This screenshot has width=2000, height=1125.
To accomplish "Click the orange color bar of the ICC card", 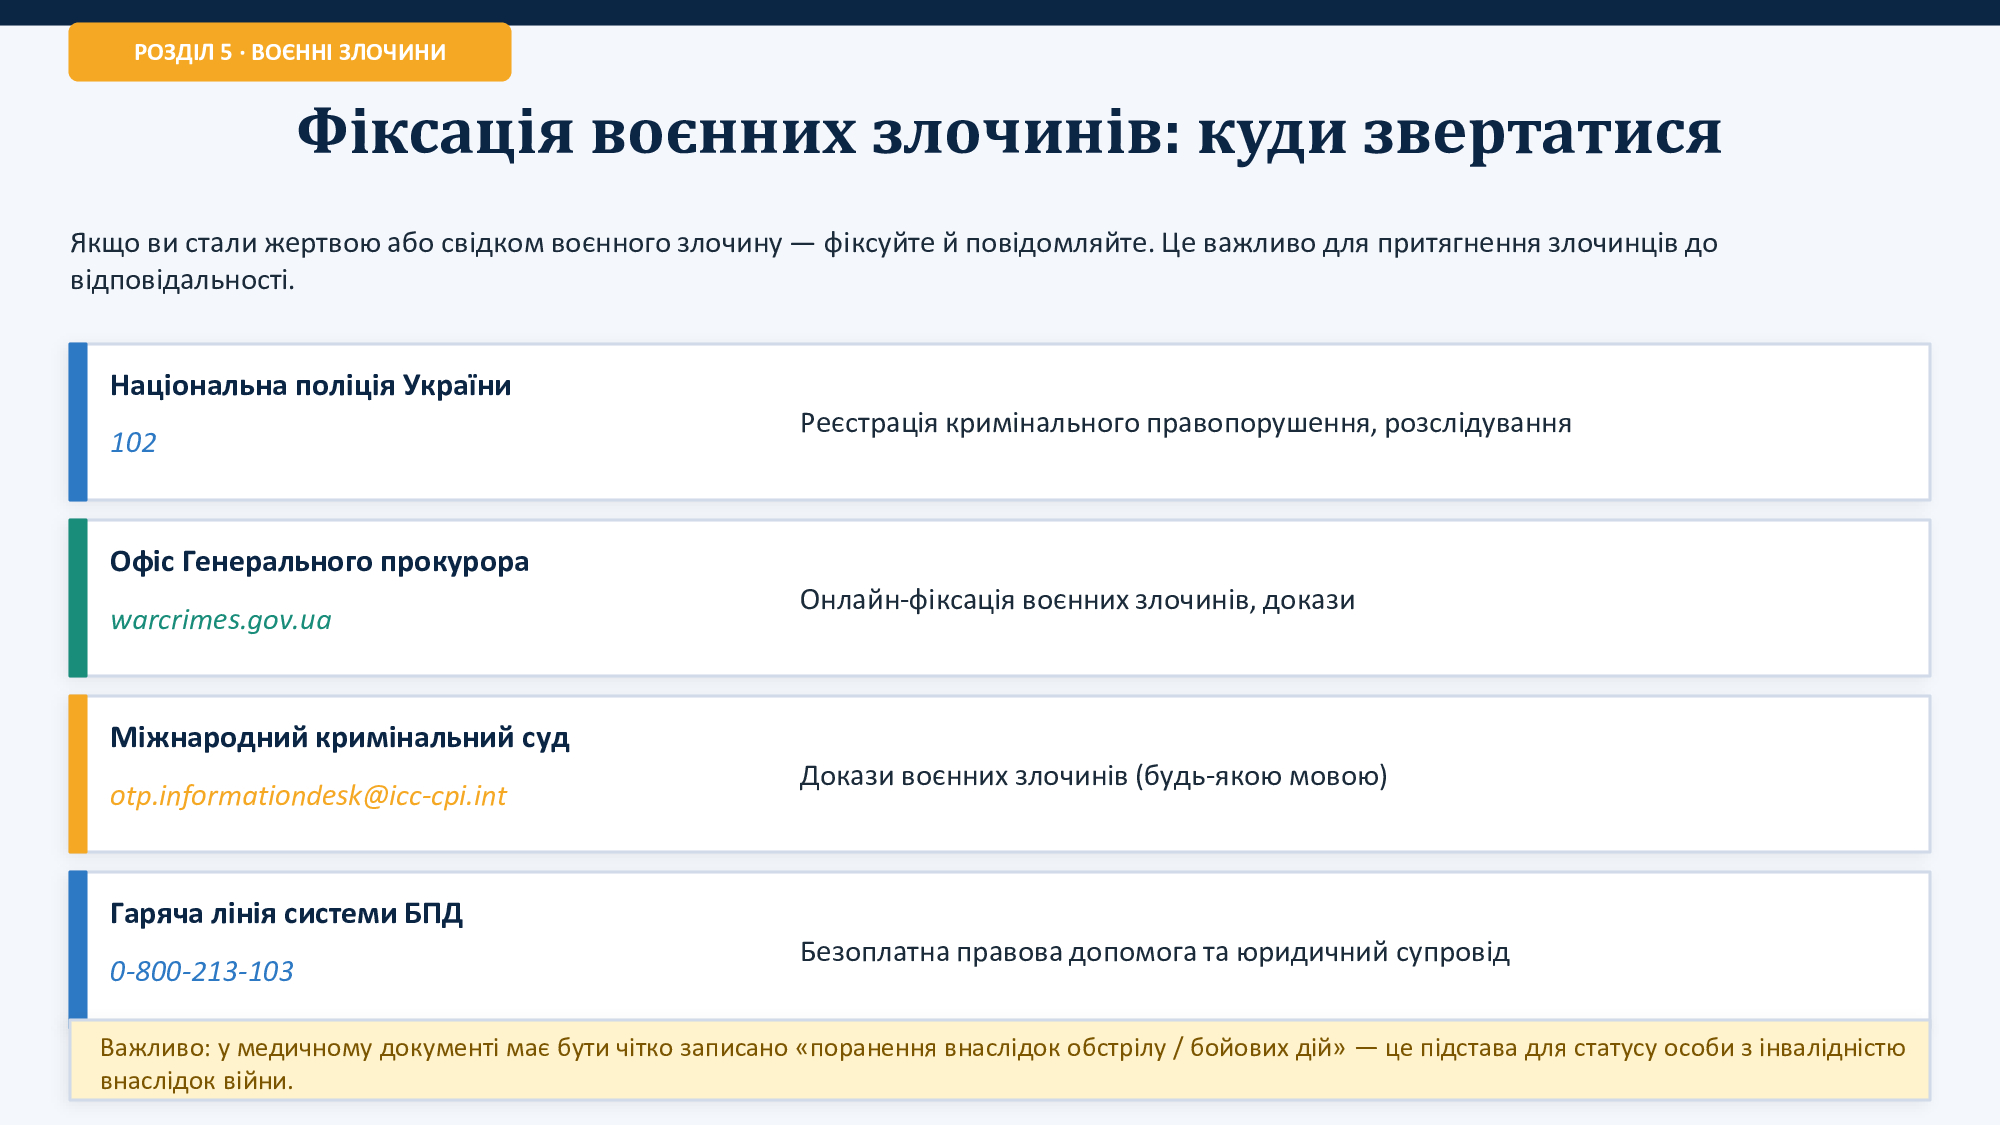I will (x=78, y=773).
